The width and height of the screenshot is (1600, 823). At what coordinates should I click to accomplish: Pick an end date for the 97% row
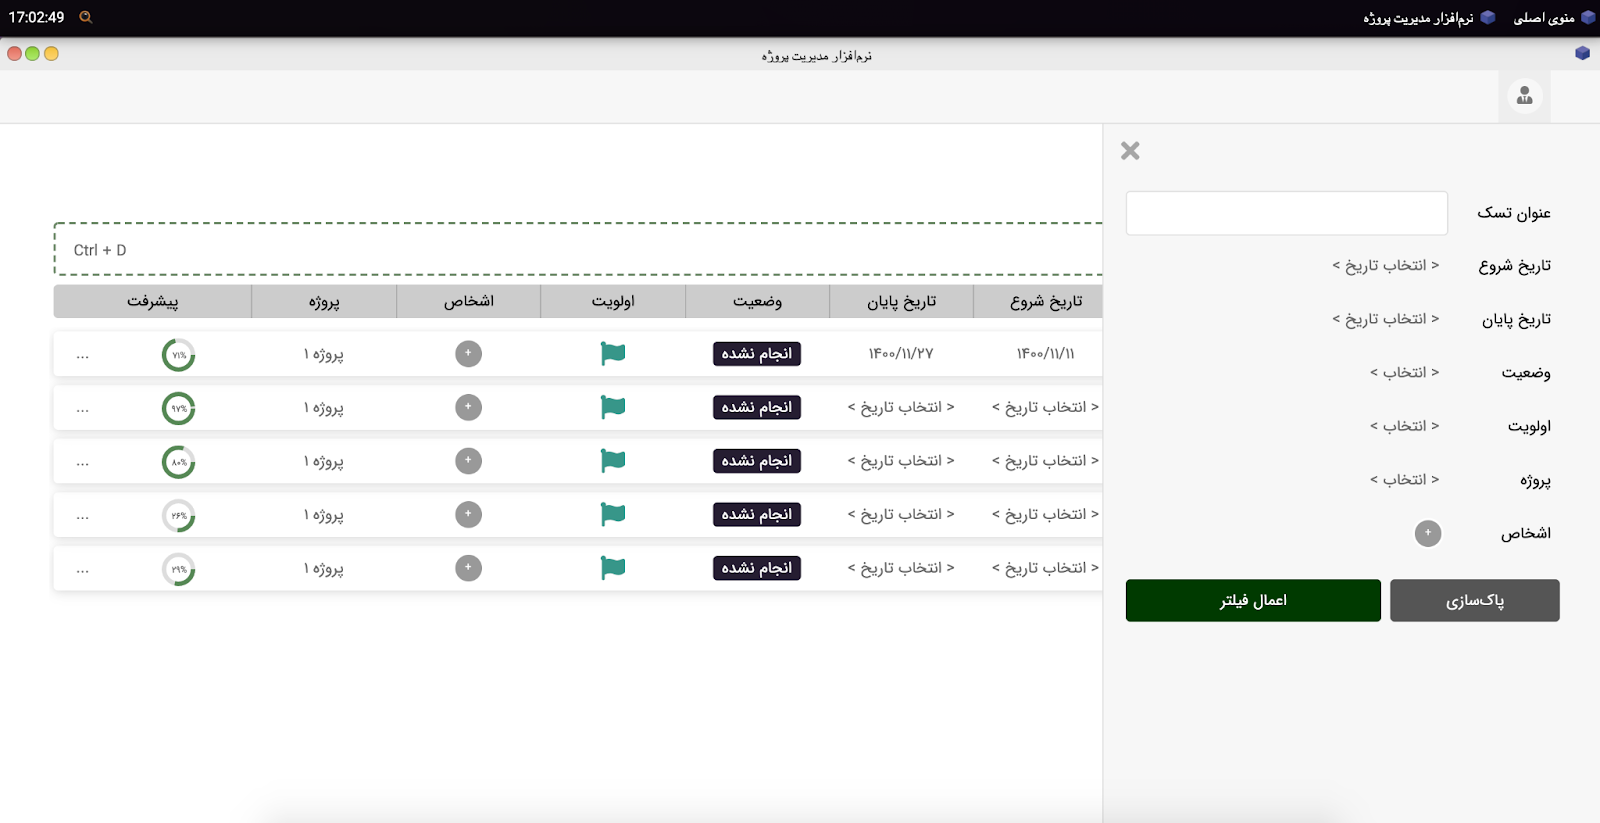click(x=901, y=407)
